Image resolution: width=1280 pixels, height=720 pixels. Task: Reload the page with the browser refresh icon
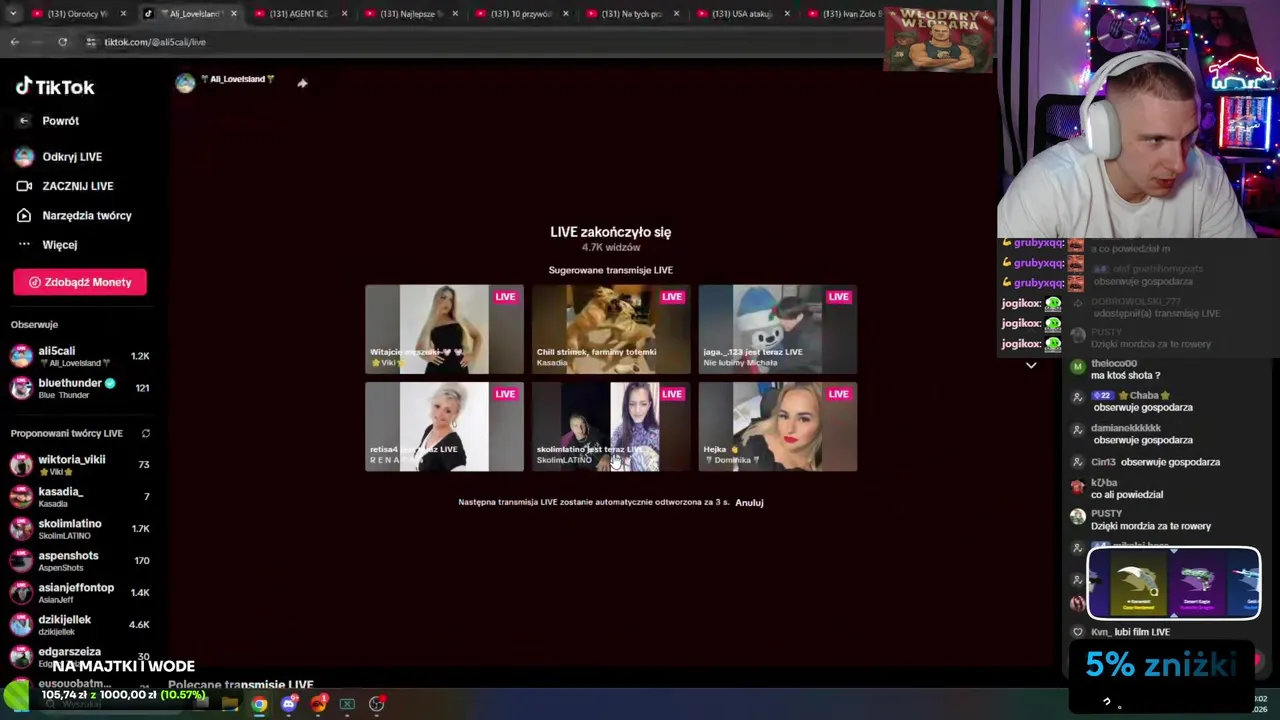pos(62,42)
